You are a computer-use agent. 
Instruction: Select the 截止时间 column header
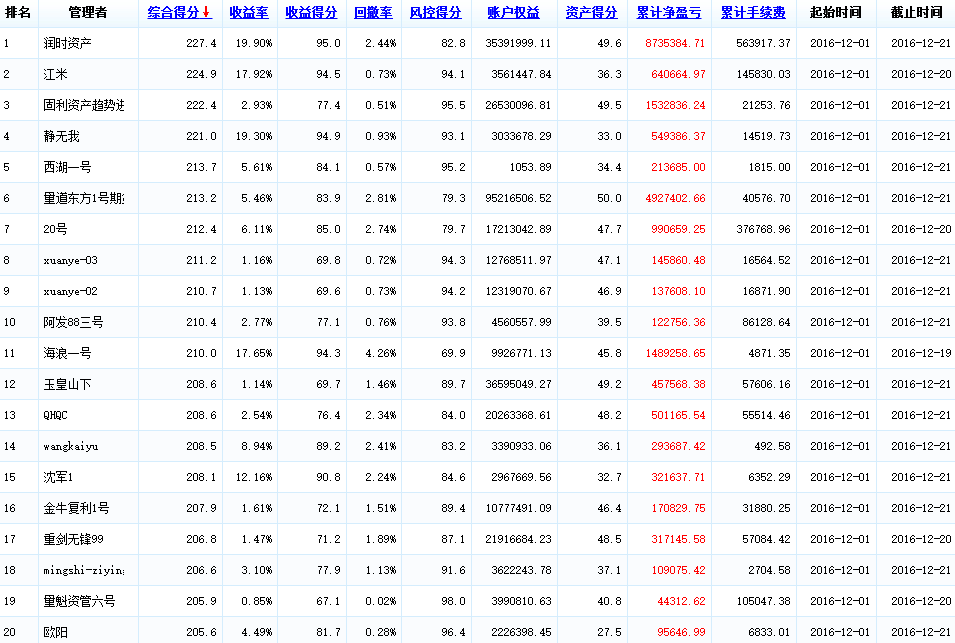pyautogui.click(x=916, y=12)
